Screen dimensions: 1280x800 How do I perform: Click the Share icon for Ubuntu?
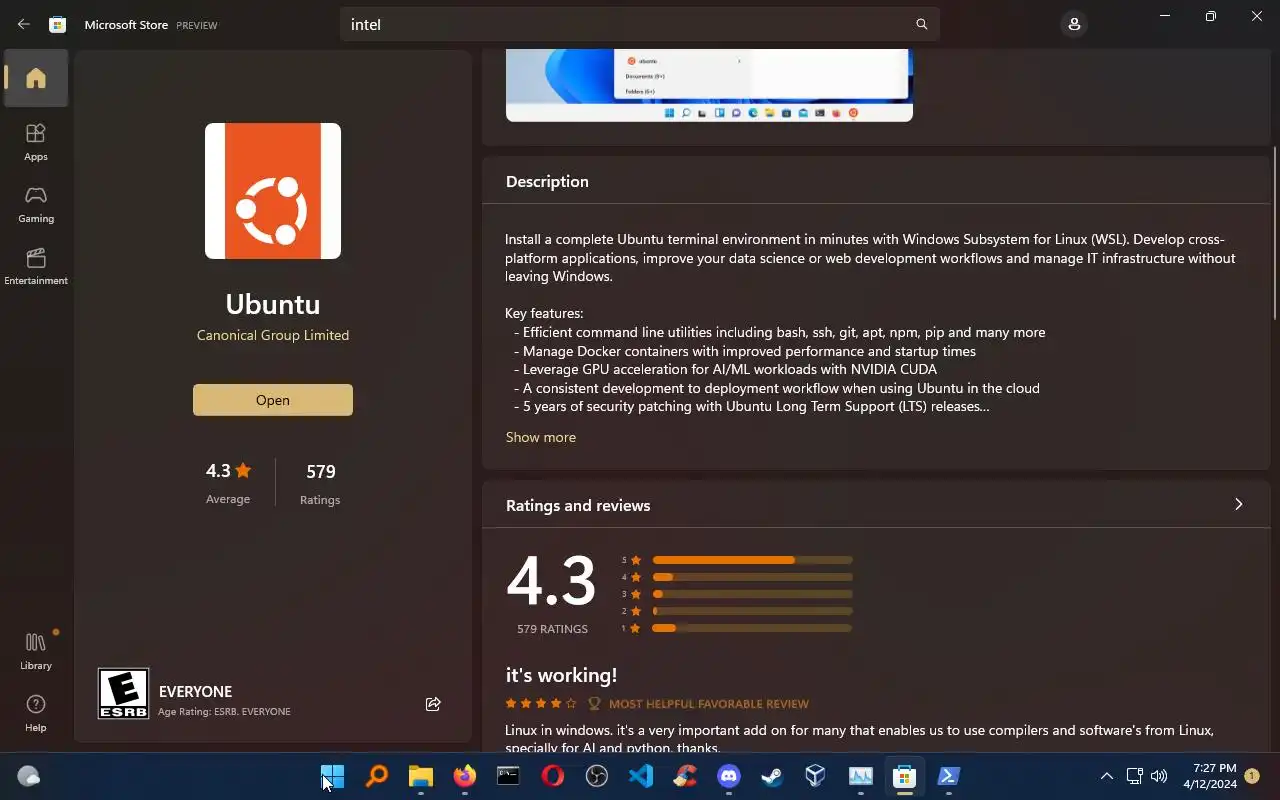point(433,704)
